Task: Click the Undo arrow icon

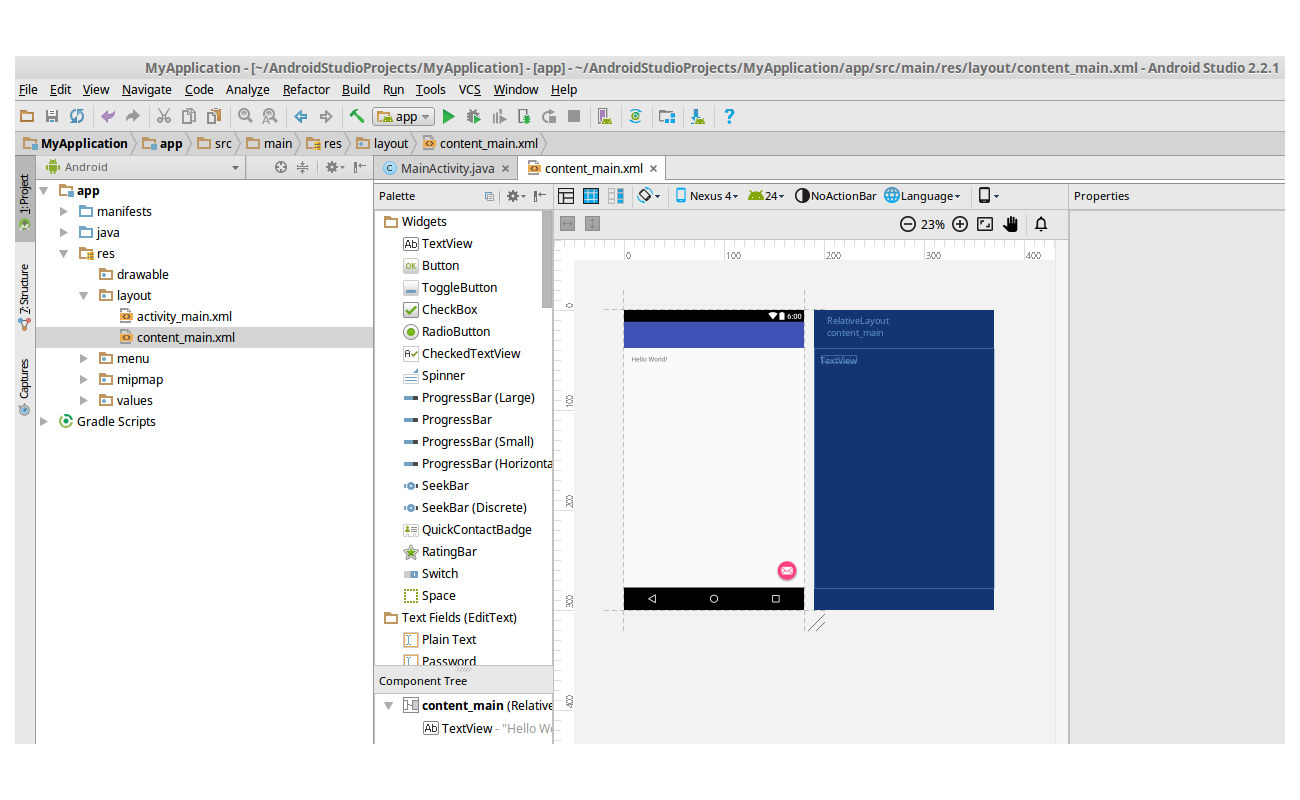Action: click(107, 116)
